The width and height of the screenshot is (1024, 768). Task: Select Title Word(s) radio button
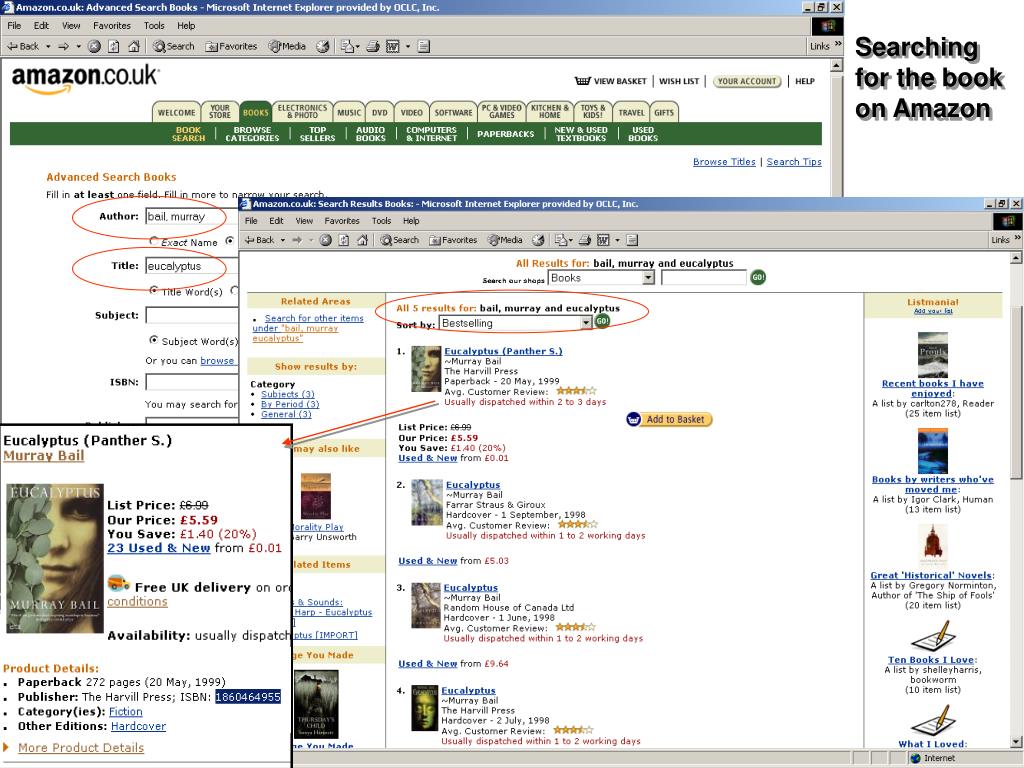click(x=154, y=290)
